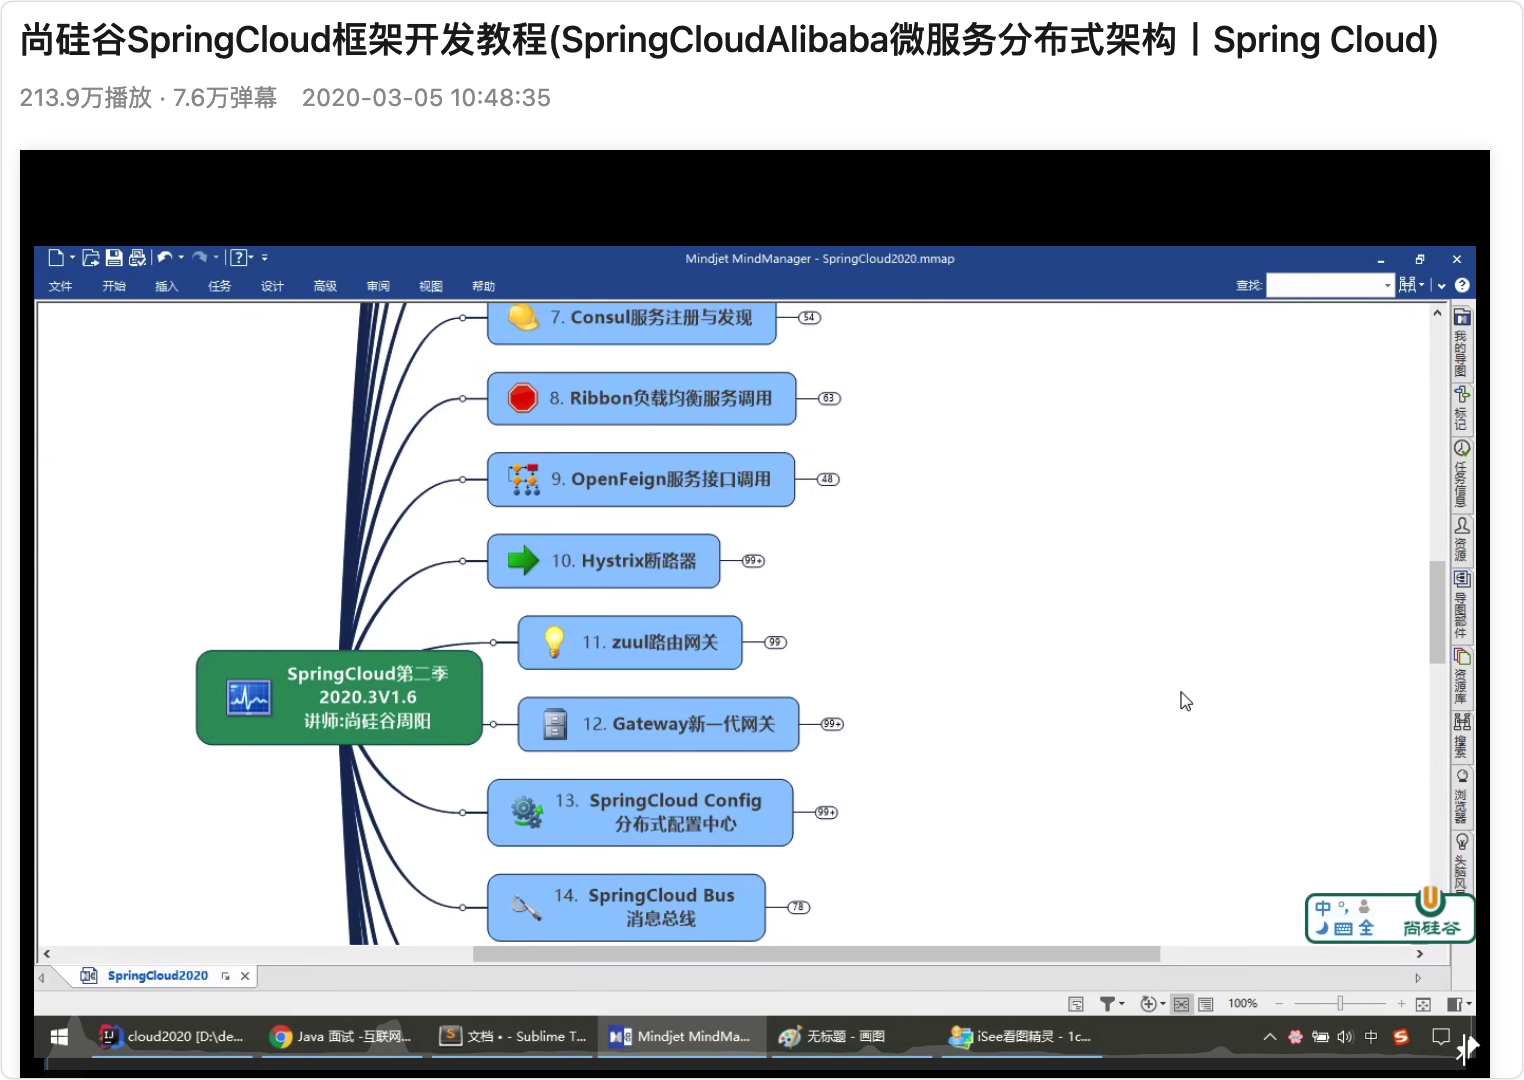
Task: Select the 14. SpringCloud Bus topic
Action: [x=627, y=907]
